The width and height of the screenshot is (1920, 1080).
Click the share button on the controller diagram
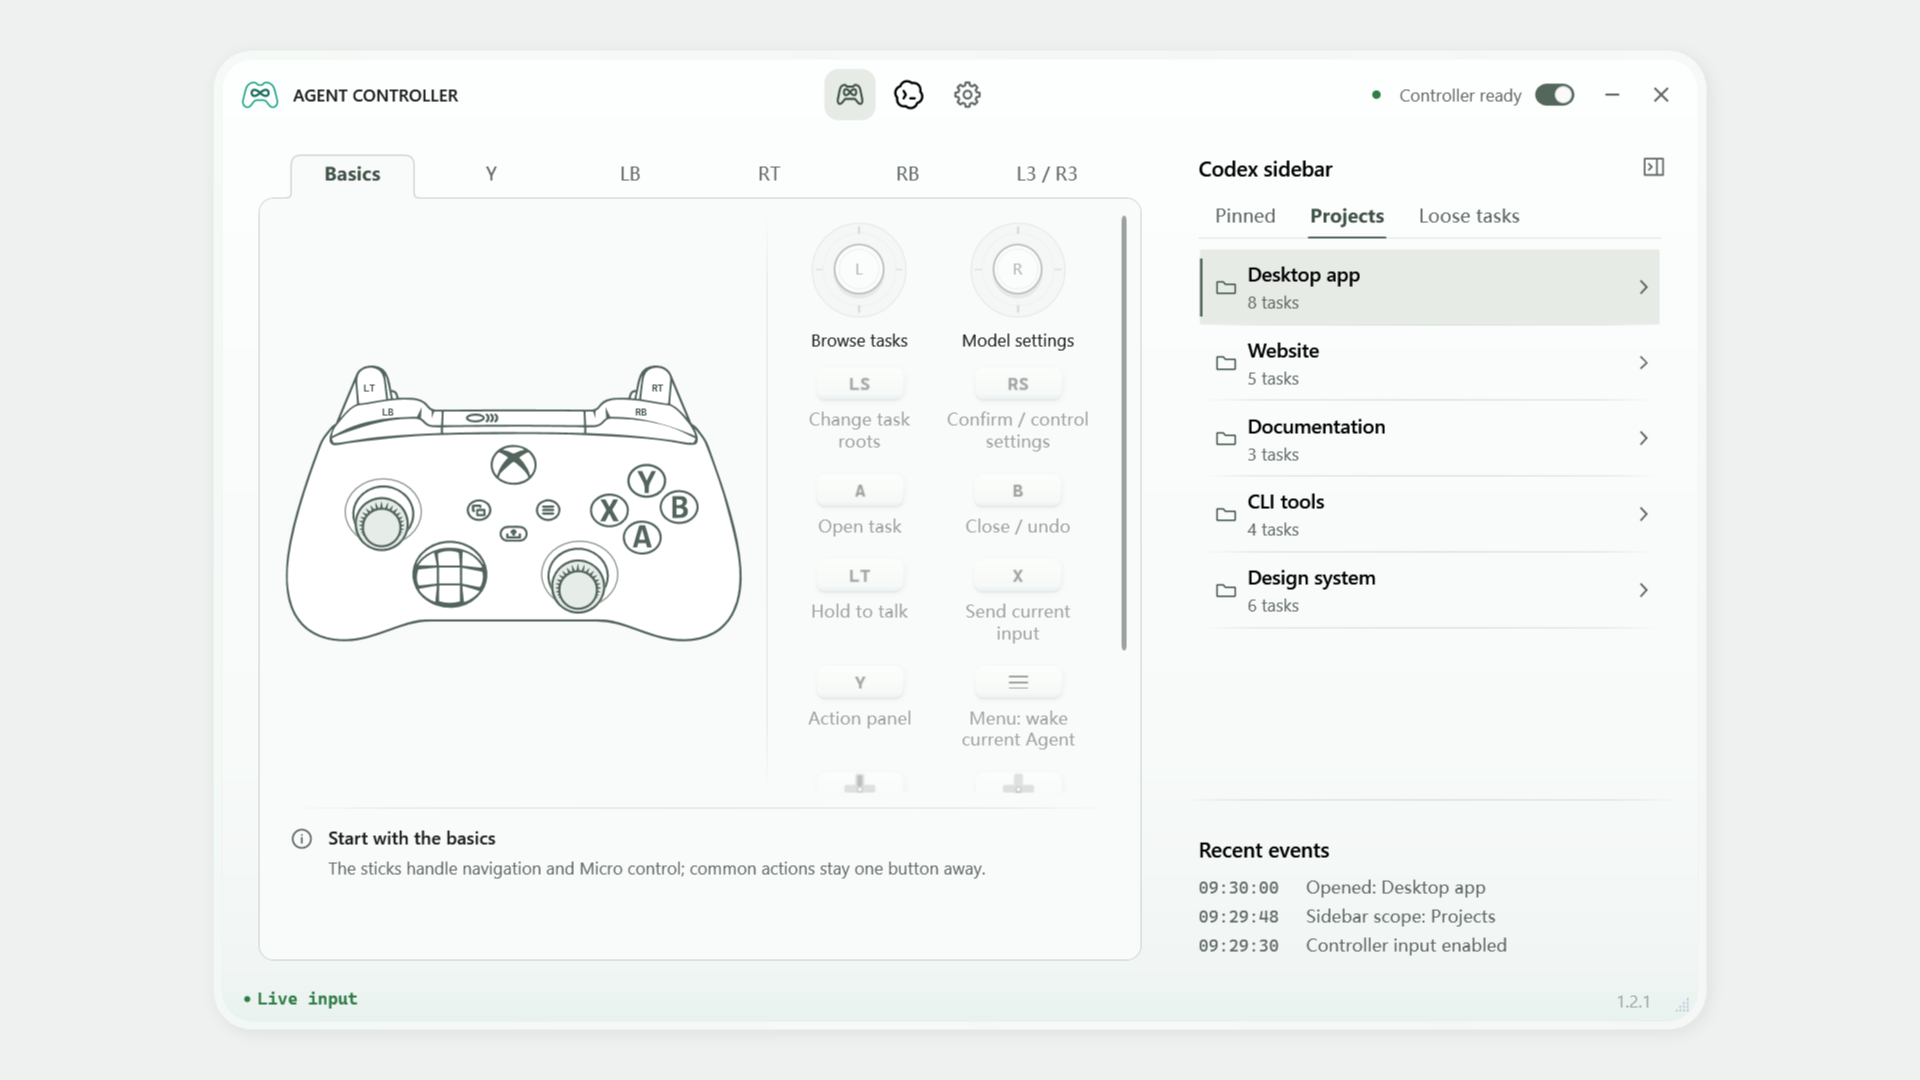(513, 533)
